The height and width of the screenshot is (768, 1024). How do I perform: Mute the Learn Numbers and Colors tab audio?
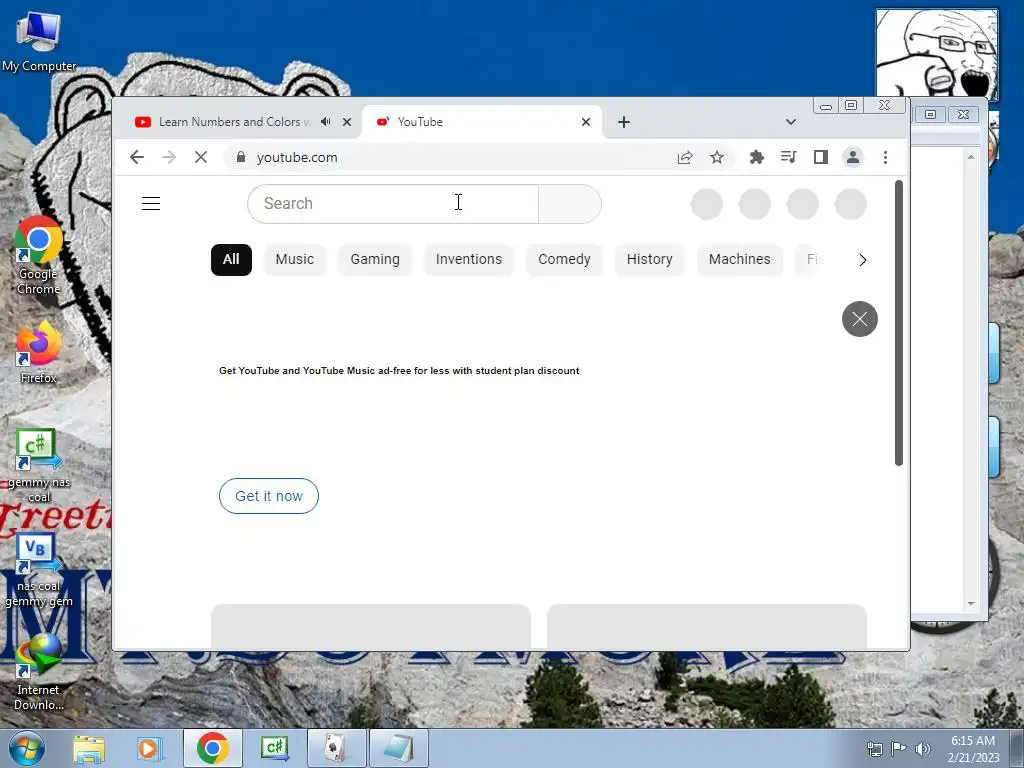coord(325,121)
